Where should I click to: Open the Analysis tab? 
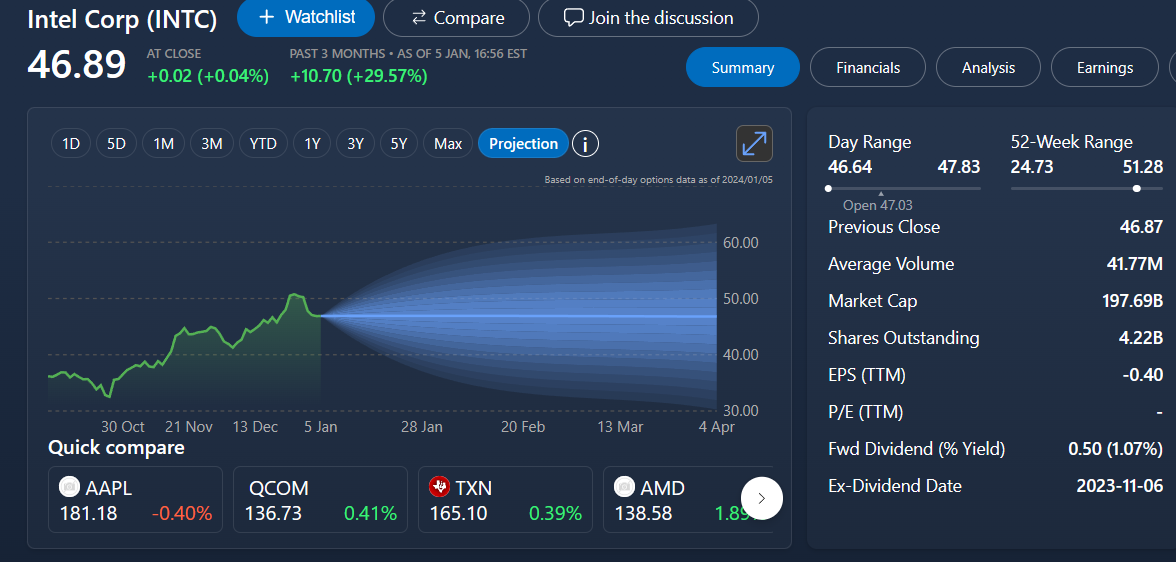pyautogui.click(x=988, y=68)
